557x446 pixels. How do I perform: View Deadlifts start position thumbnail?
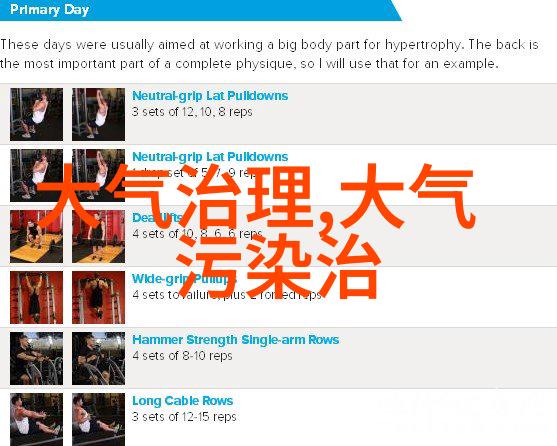click(37, 236)
